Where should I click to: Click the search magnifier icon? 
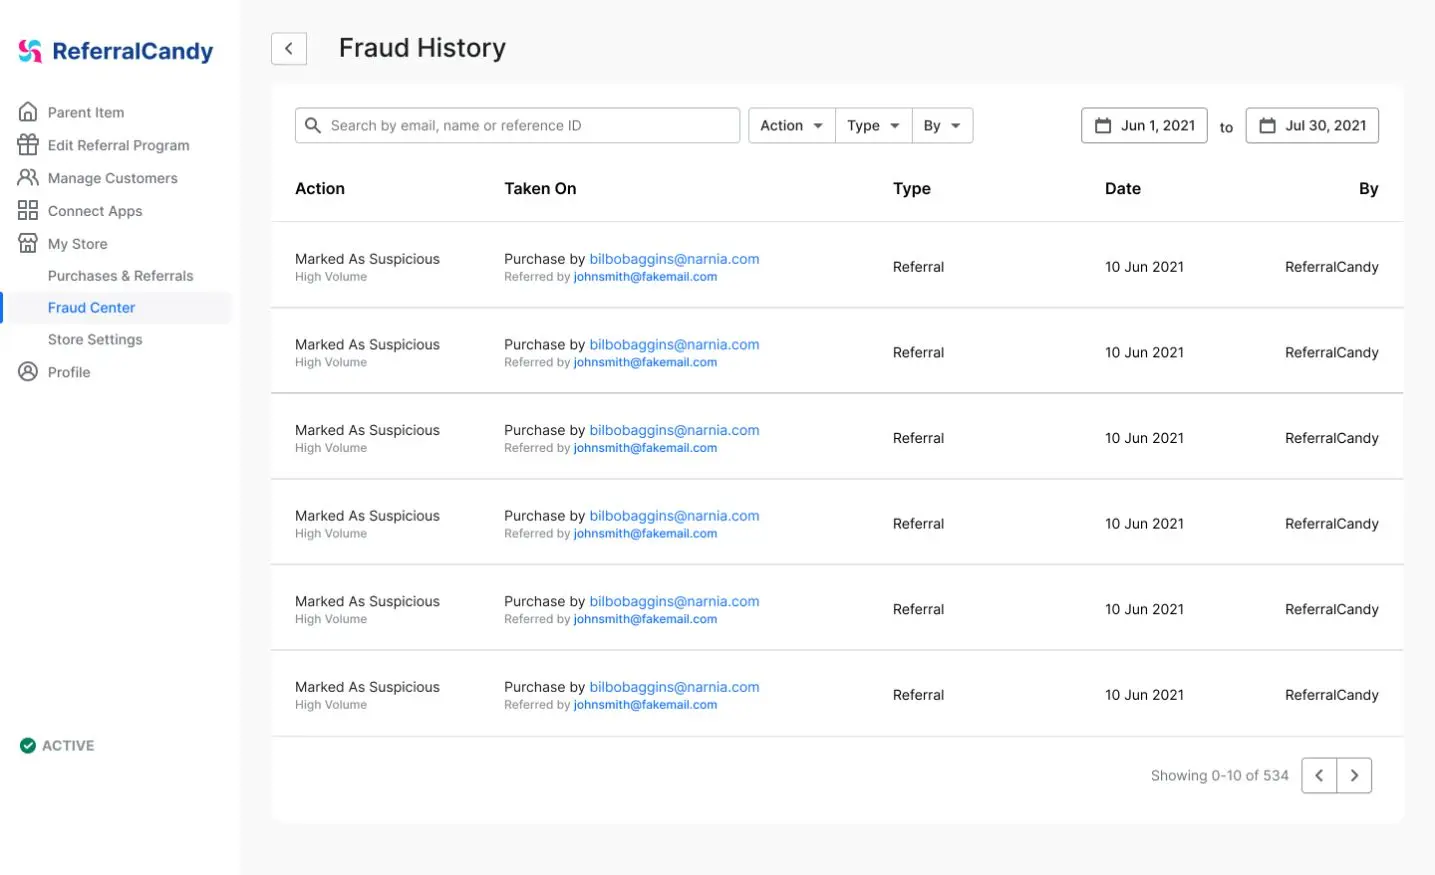click(x=313, y=125)
